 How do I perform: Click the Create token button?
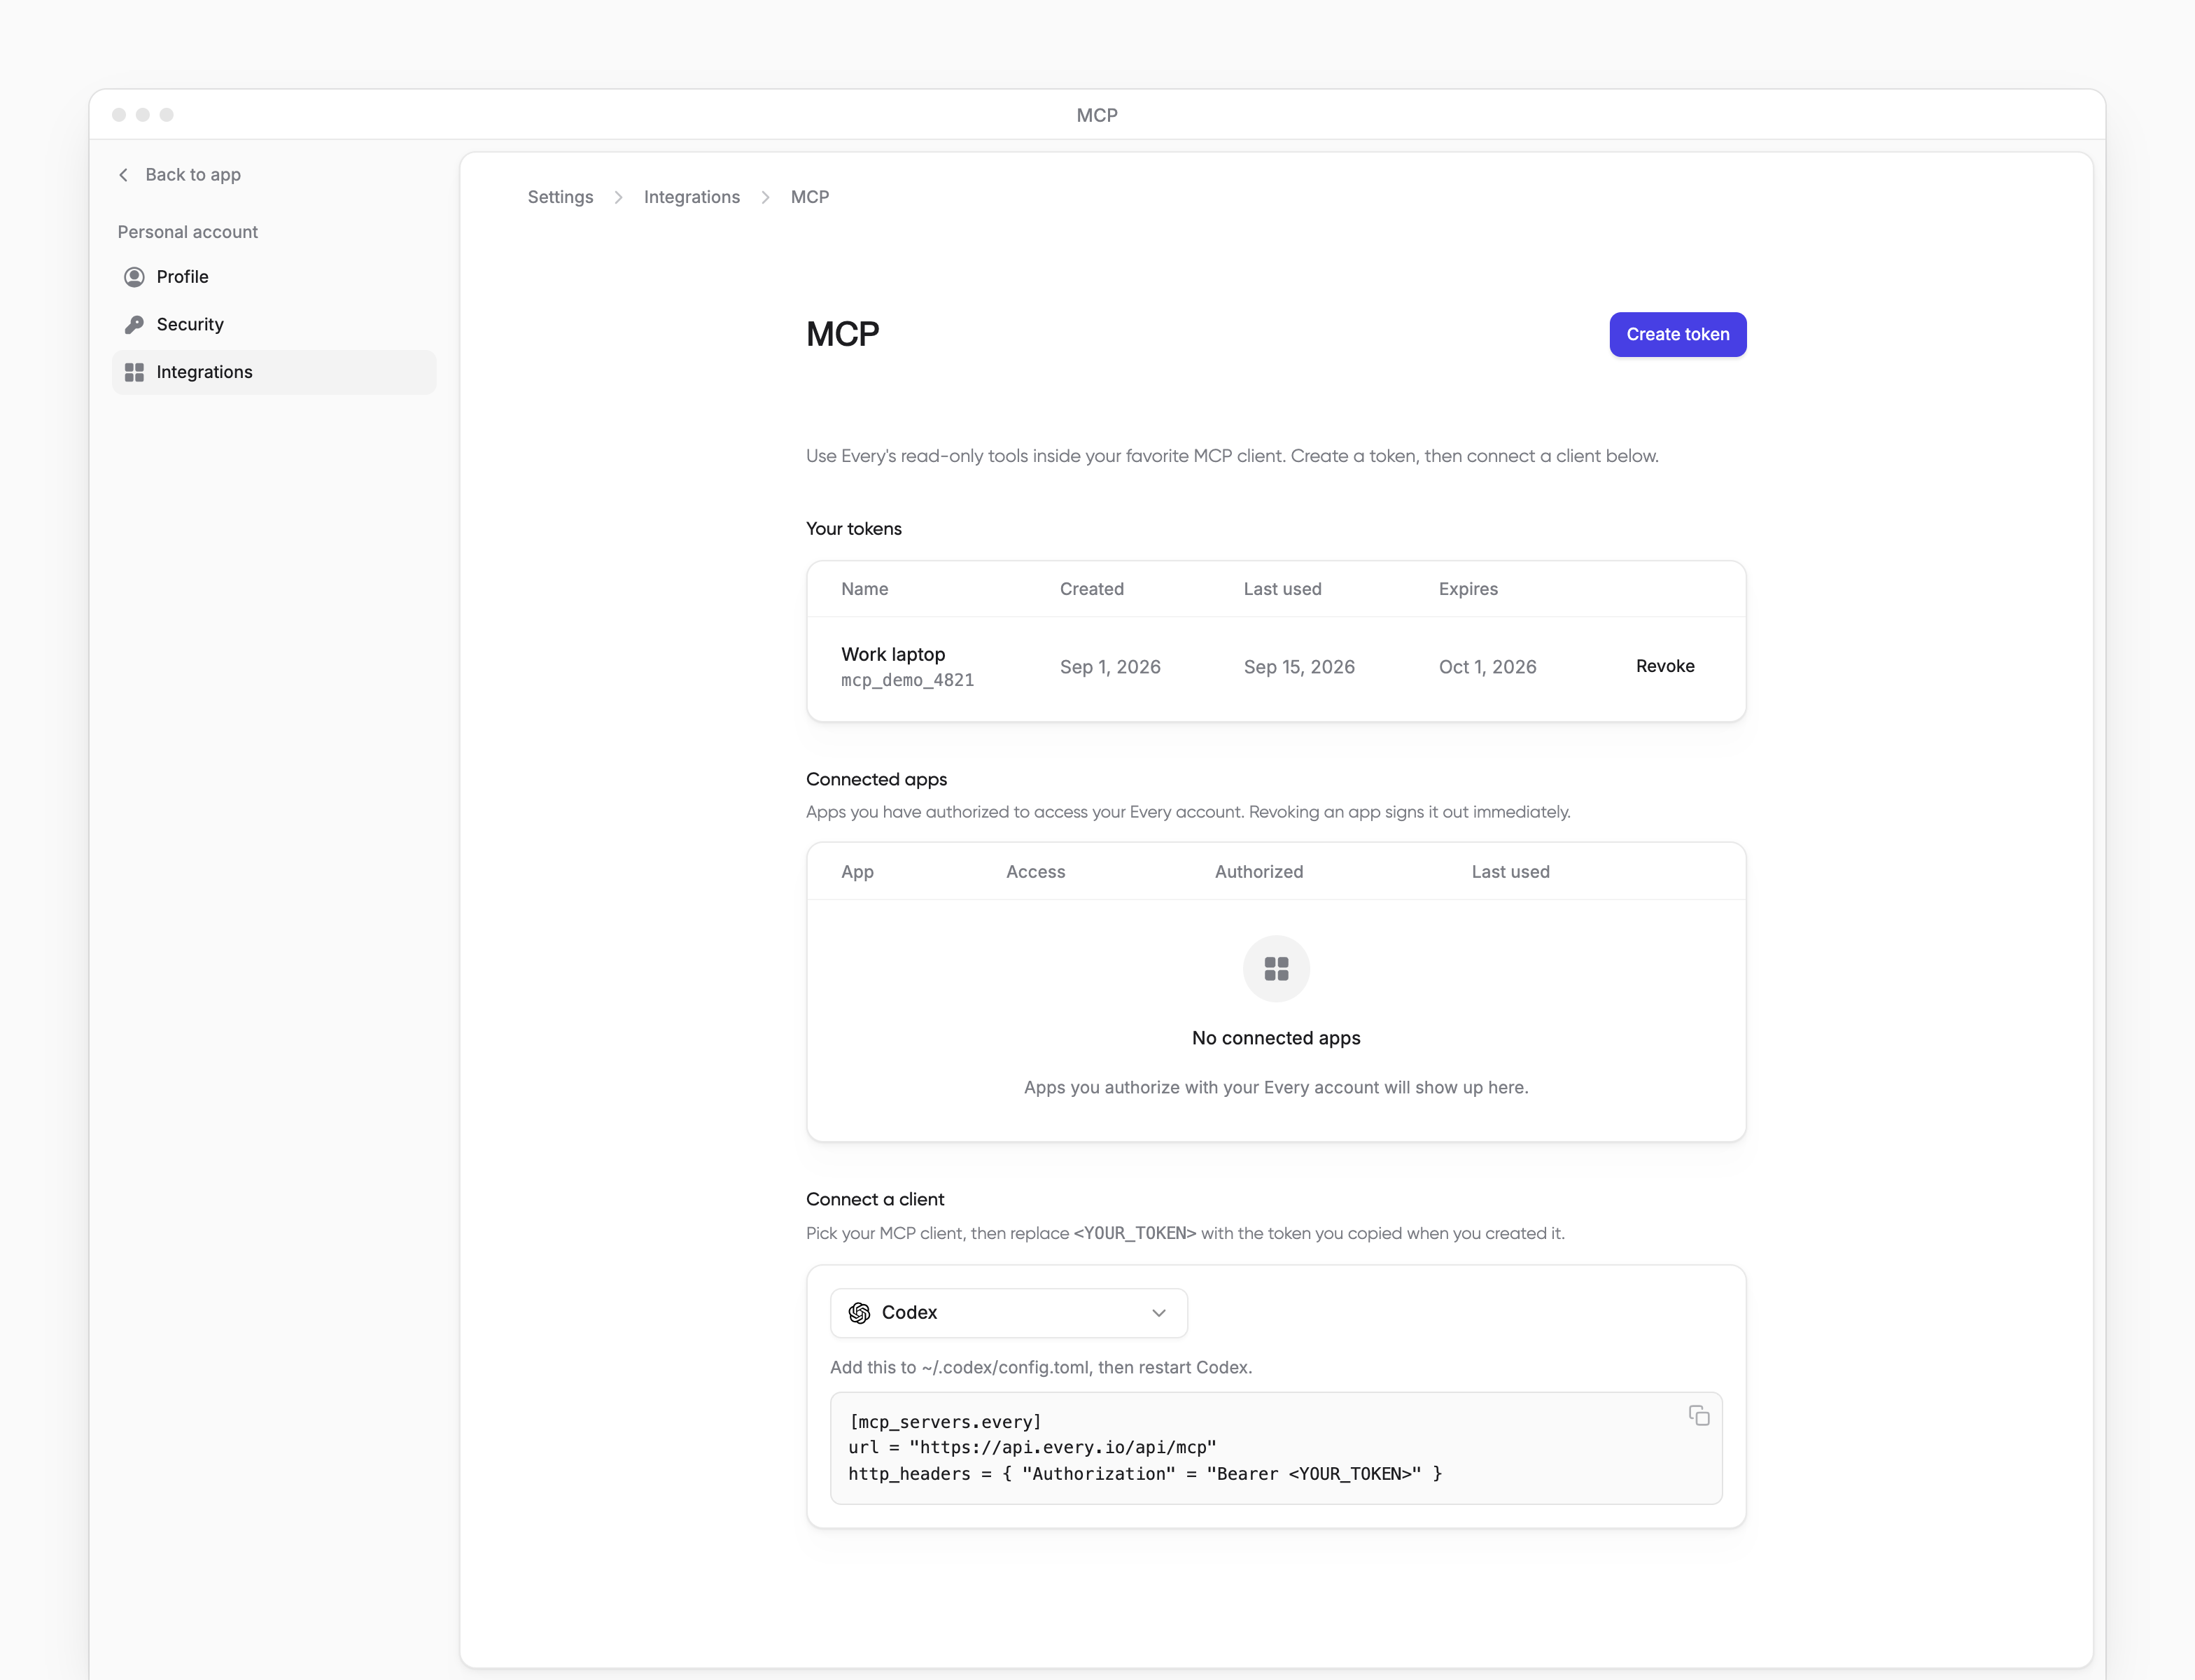(x=1677, y=334)
